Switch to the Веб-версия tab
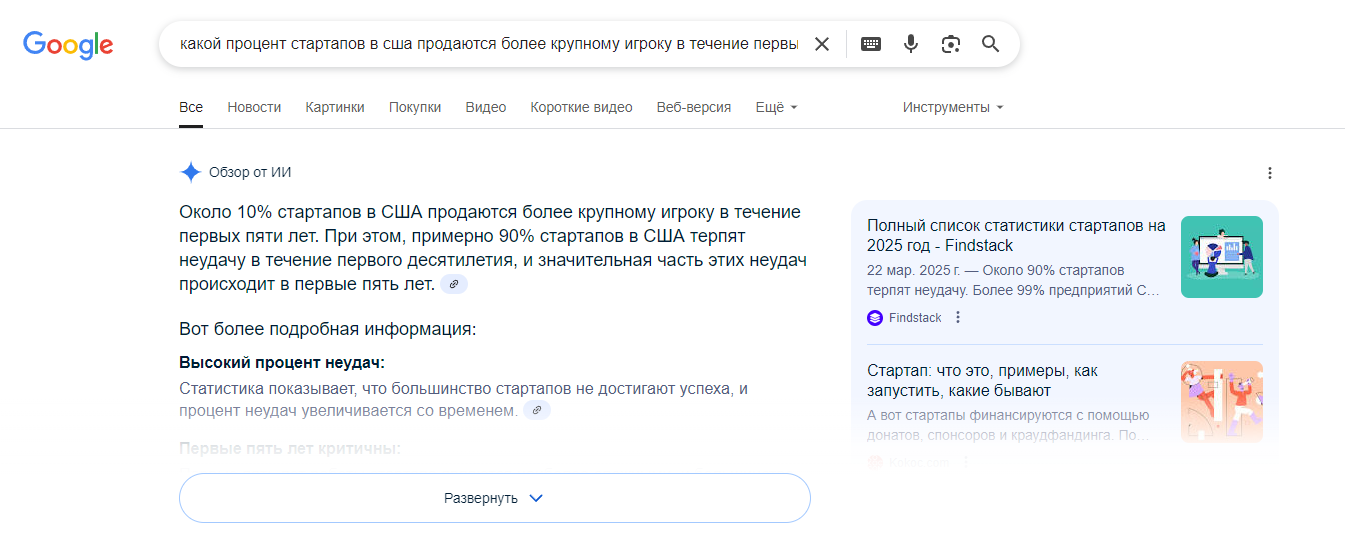The width and height of the screenshot is (1345, 534). (x=694, y=107)
